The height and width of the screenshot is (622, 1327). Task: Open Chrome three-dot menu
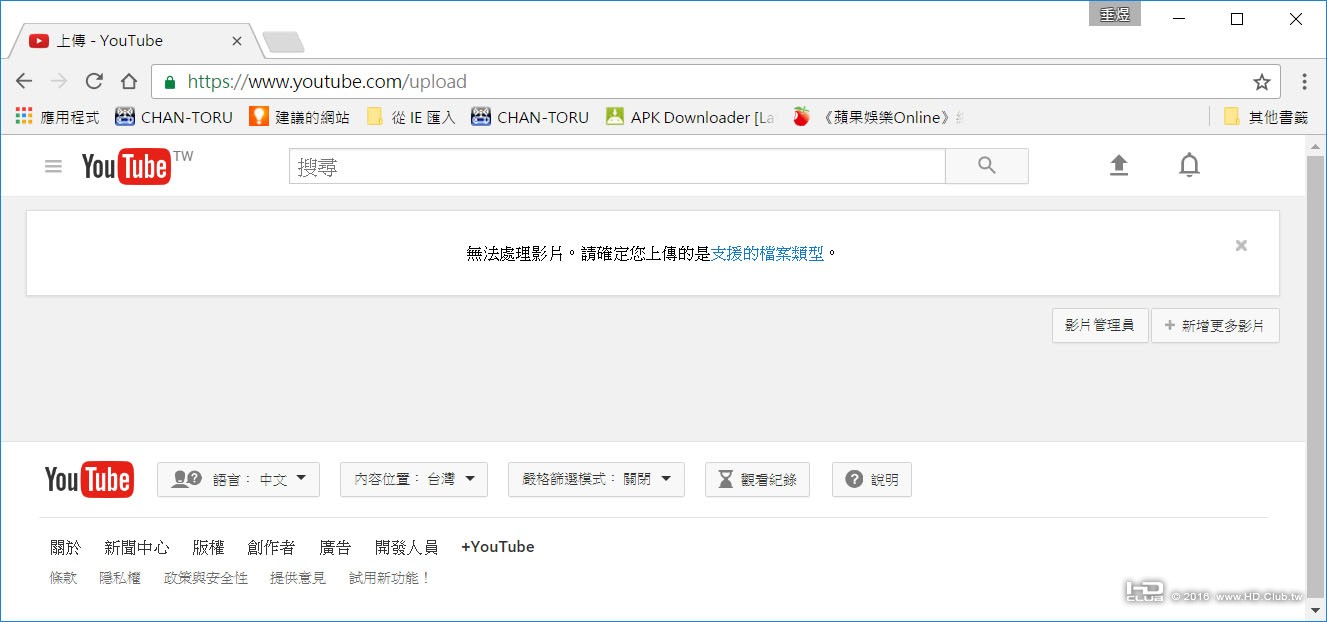1304,82
